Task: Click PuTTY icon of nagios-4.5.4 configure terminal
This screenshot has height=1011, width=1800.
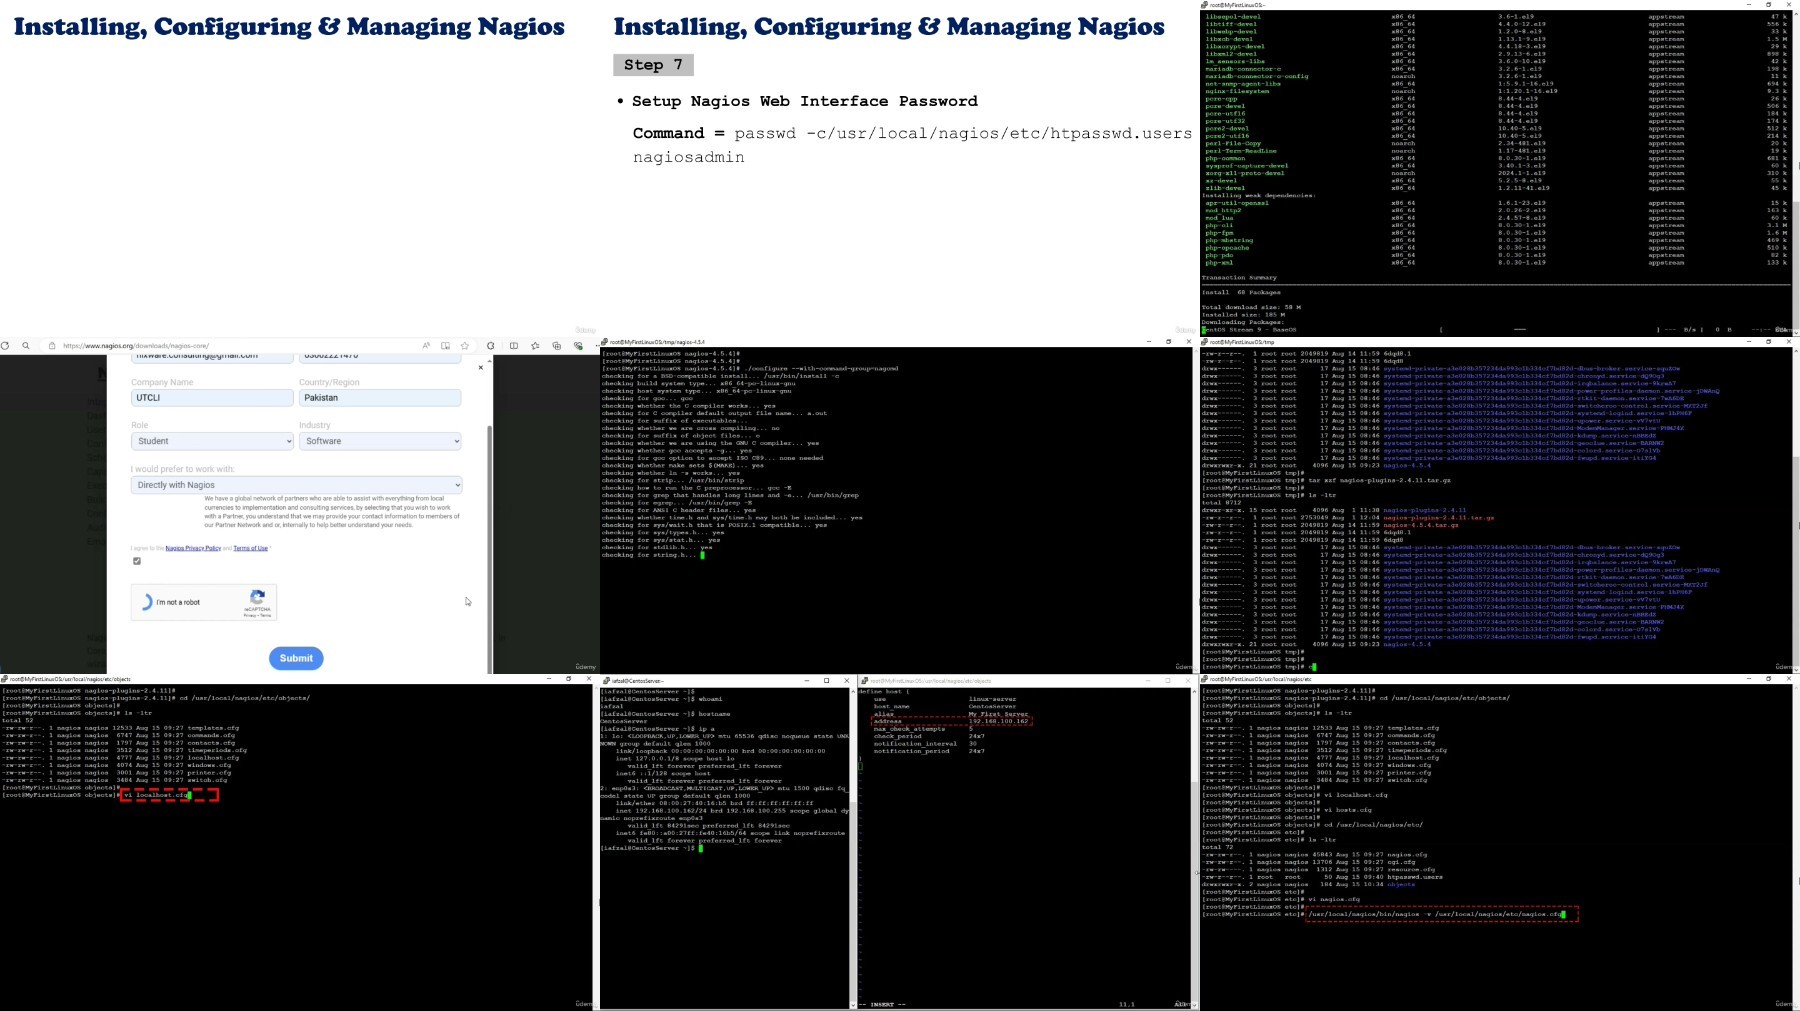Action: (605, 342)
